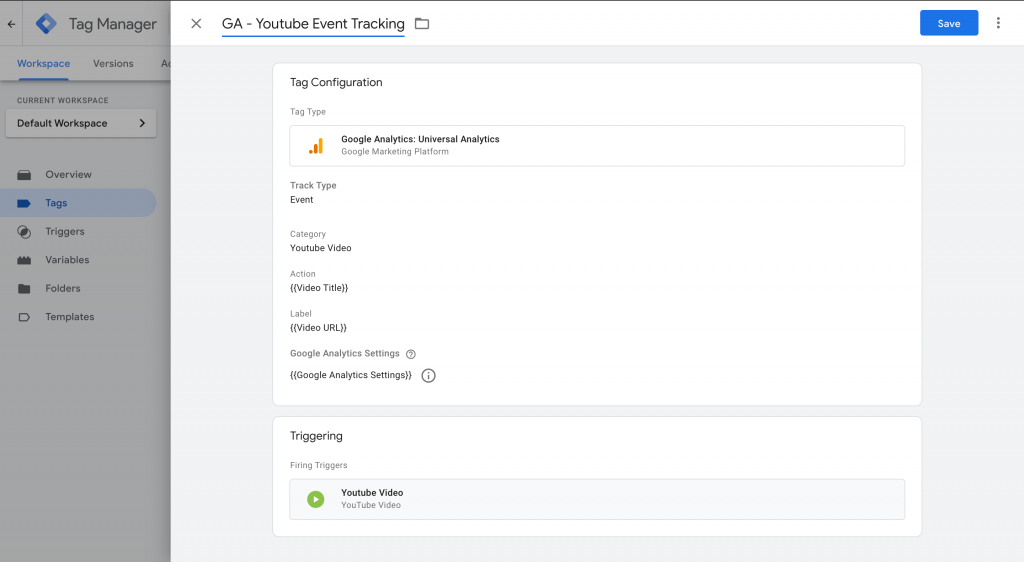1024x562 pixels.
Task: Click the Action value {{Video Title}}
Action: pyautogui.click(x=319, y=288)
